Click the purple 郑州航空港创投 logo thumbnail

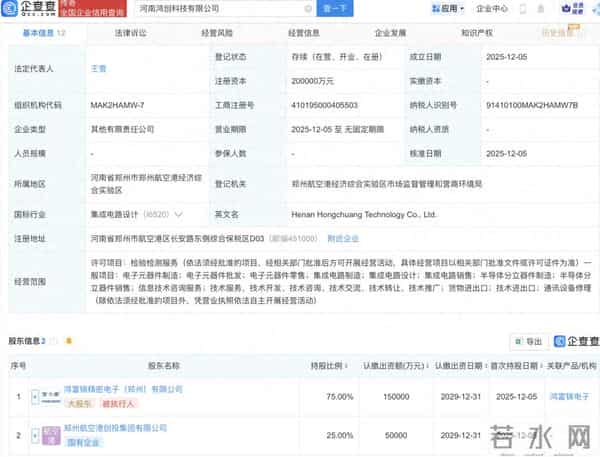pos(51,436)
